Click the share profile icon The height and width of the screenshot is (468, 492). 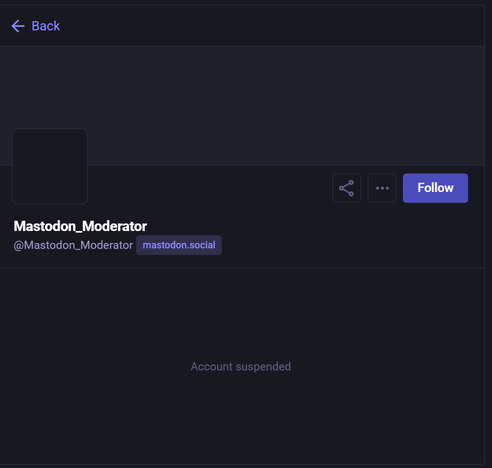pyautogui.click(x=347, y=188)
